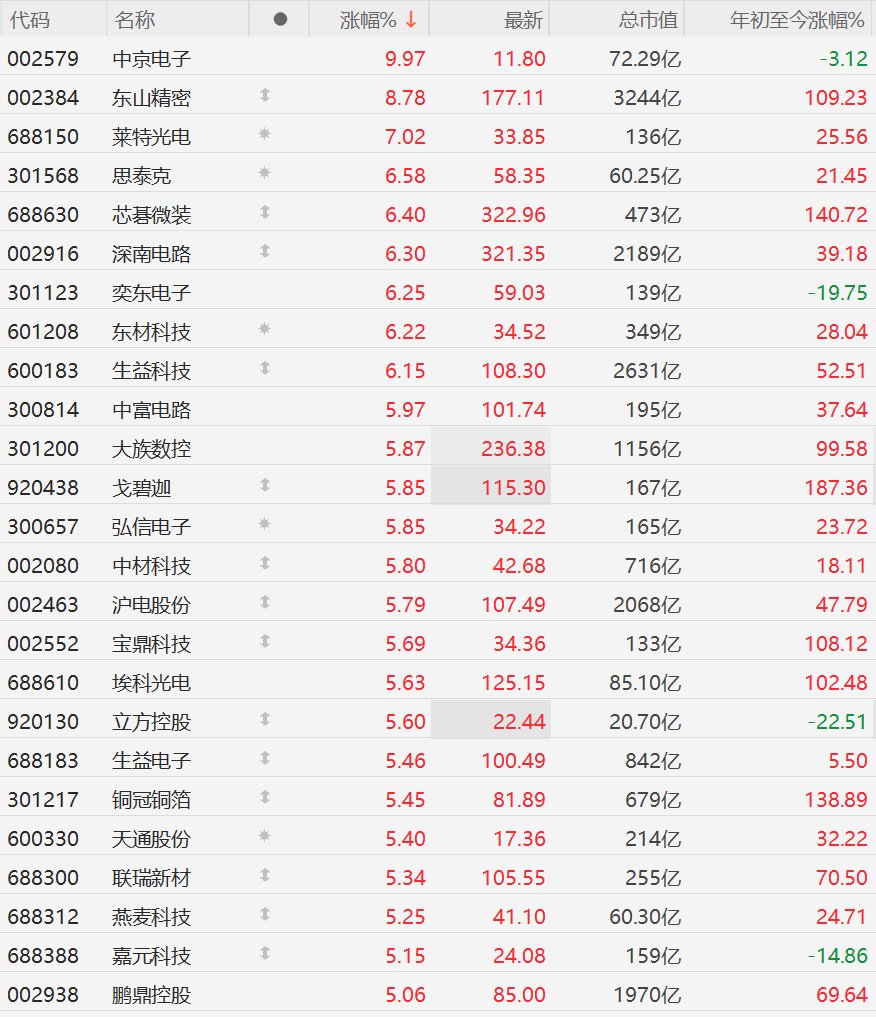Click the up-down arrow marker in the 戈碧迦 row
This screenshot has width=876, height=1017.
click(x=265, y=486)
